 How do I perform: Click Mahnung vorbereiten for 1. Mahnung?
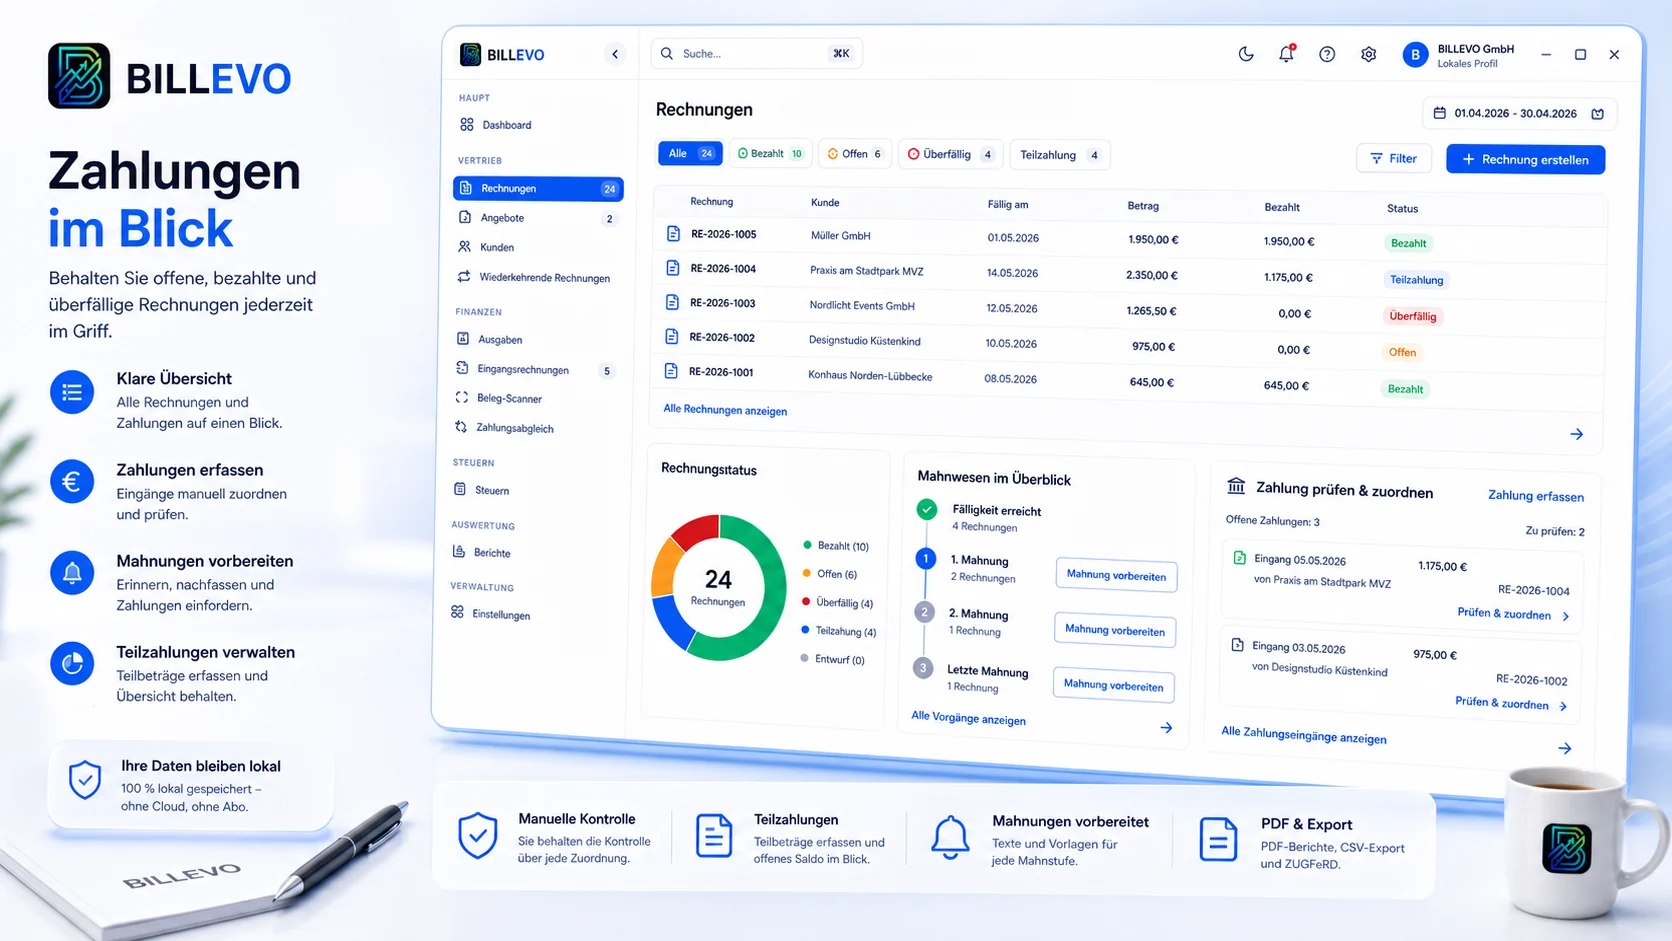(1116, 575)
